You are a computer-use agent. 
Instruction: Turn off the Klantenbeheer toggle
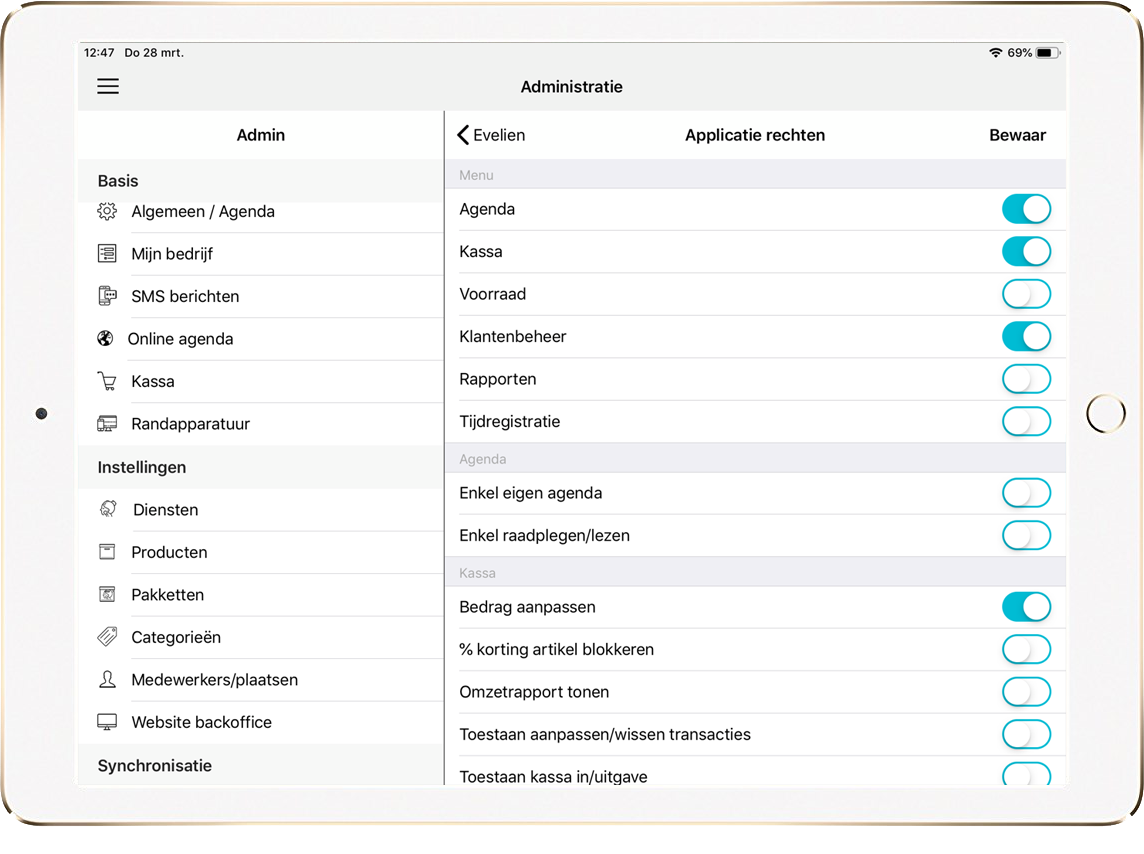[1026, 336]
